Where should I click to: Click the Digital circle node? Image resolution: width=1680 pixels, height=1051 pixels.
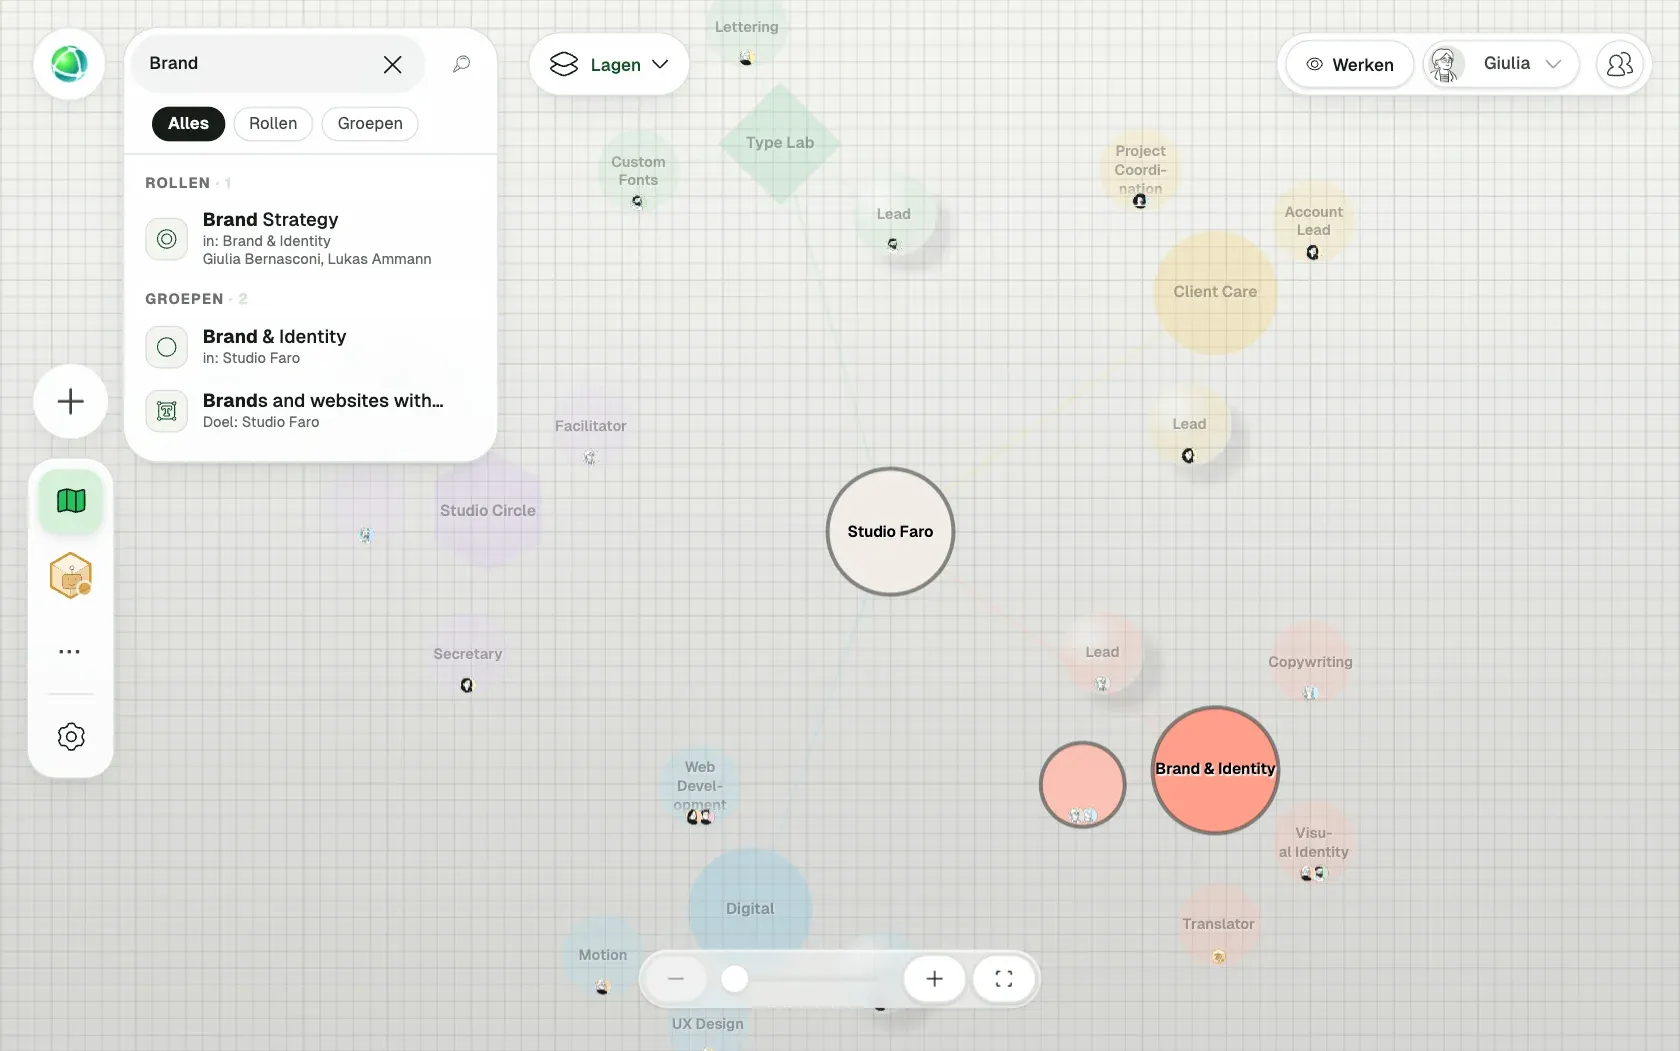[x=750, y=908]
